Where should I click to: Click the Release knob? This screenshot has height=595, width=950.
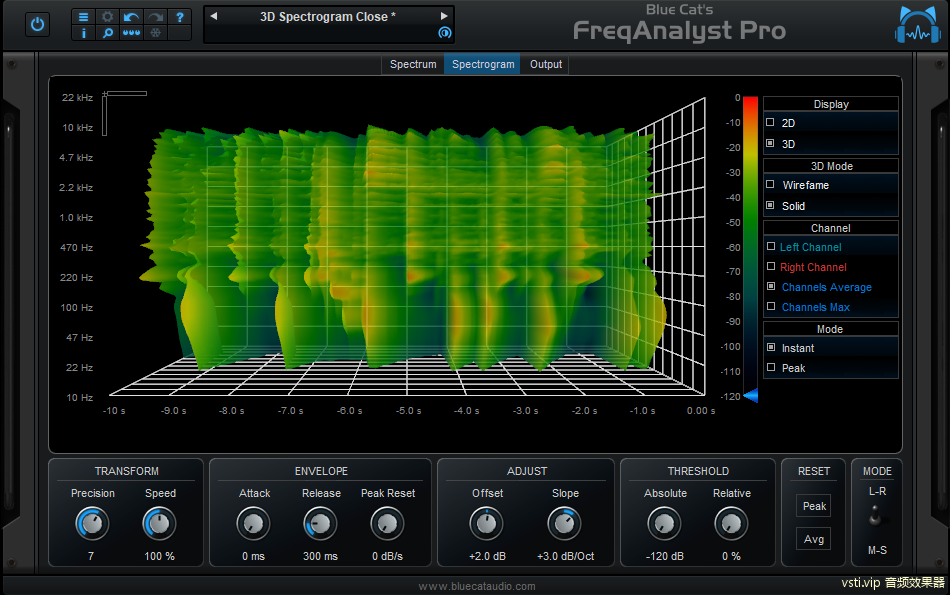coord(320,524)
